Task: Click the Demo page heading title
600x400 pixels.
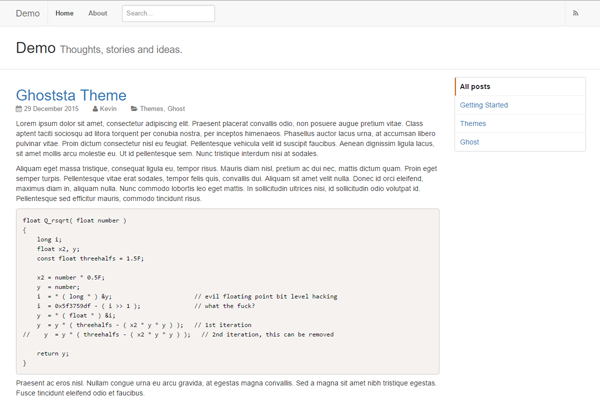Action: click(x=36, y=48)
